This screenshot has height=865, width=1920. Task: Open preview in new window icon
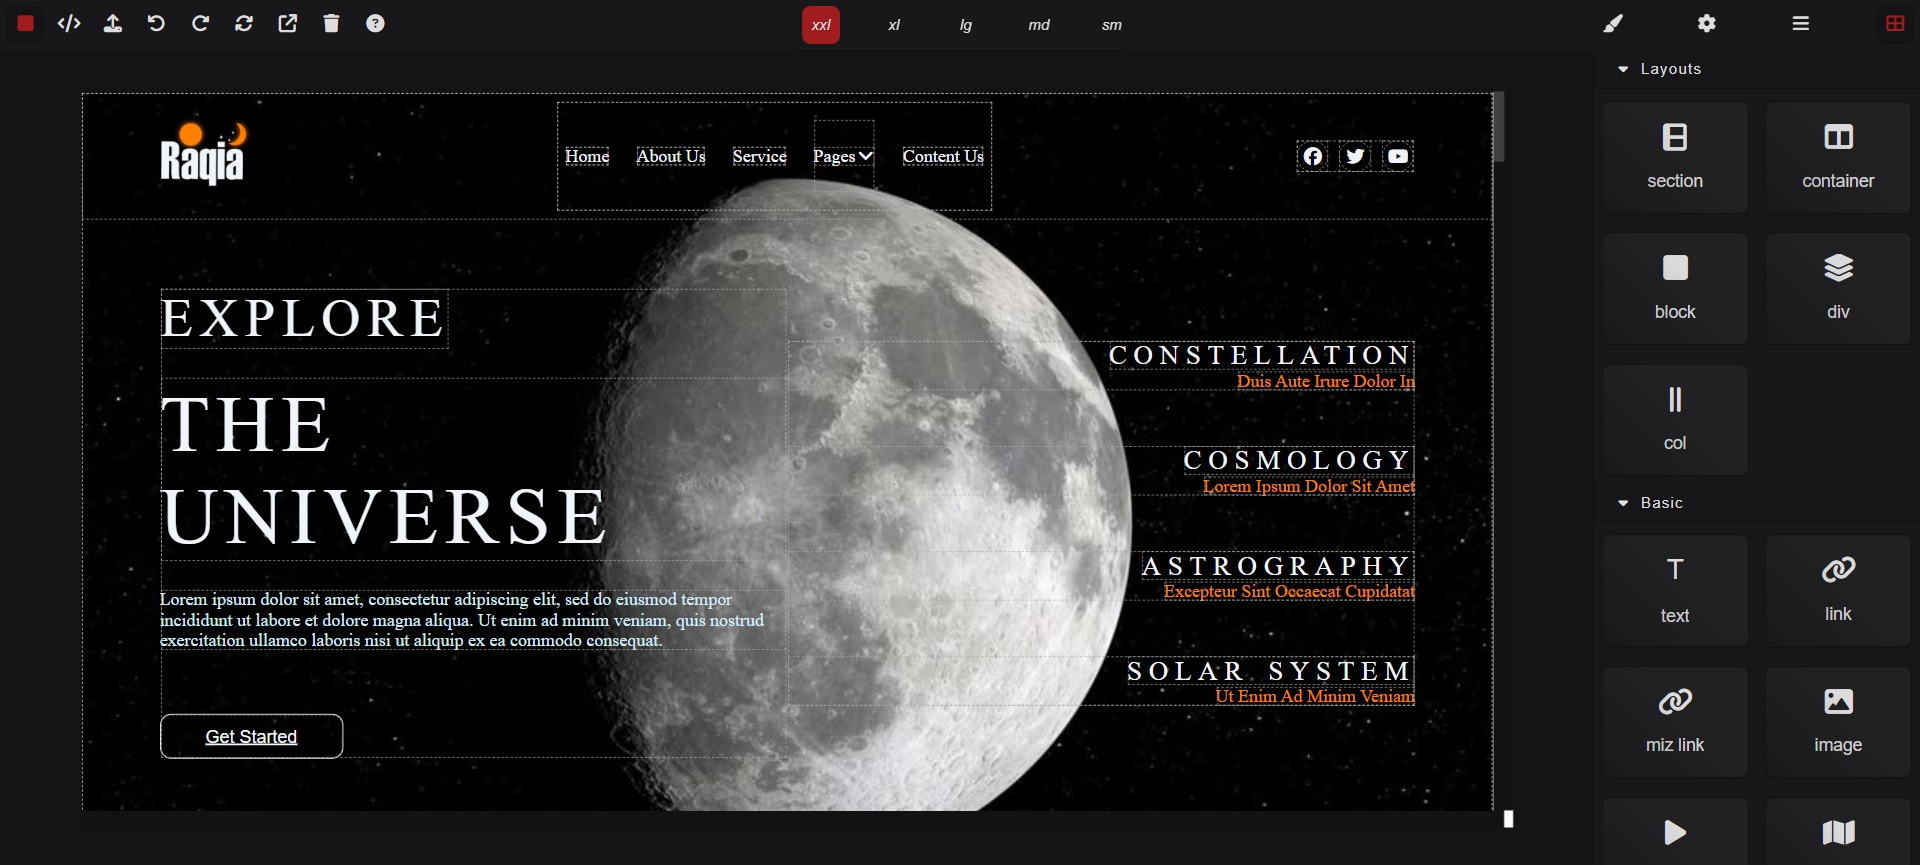click(x=288, y=24)
